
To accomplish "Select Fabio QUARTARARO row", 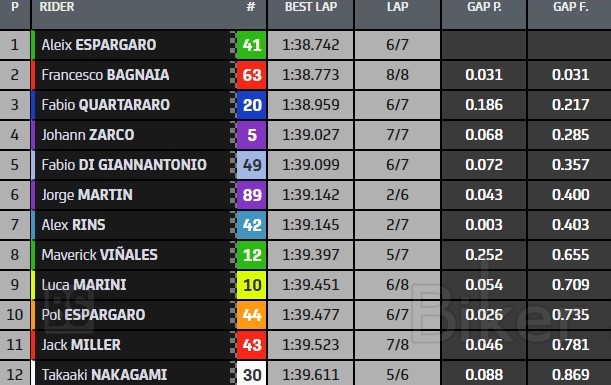I will pyautogui.click(x=306, y=105).
